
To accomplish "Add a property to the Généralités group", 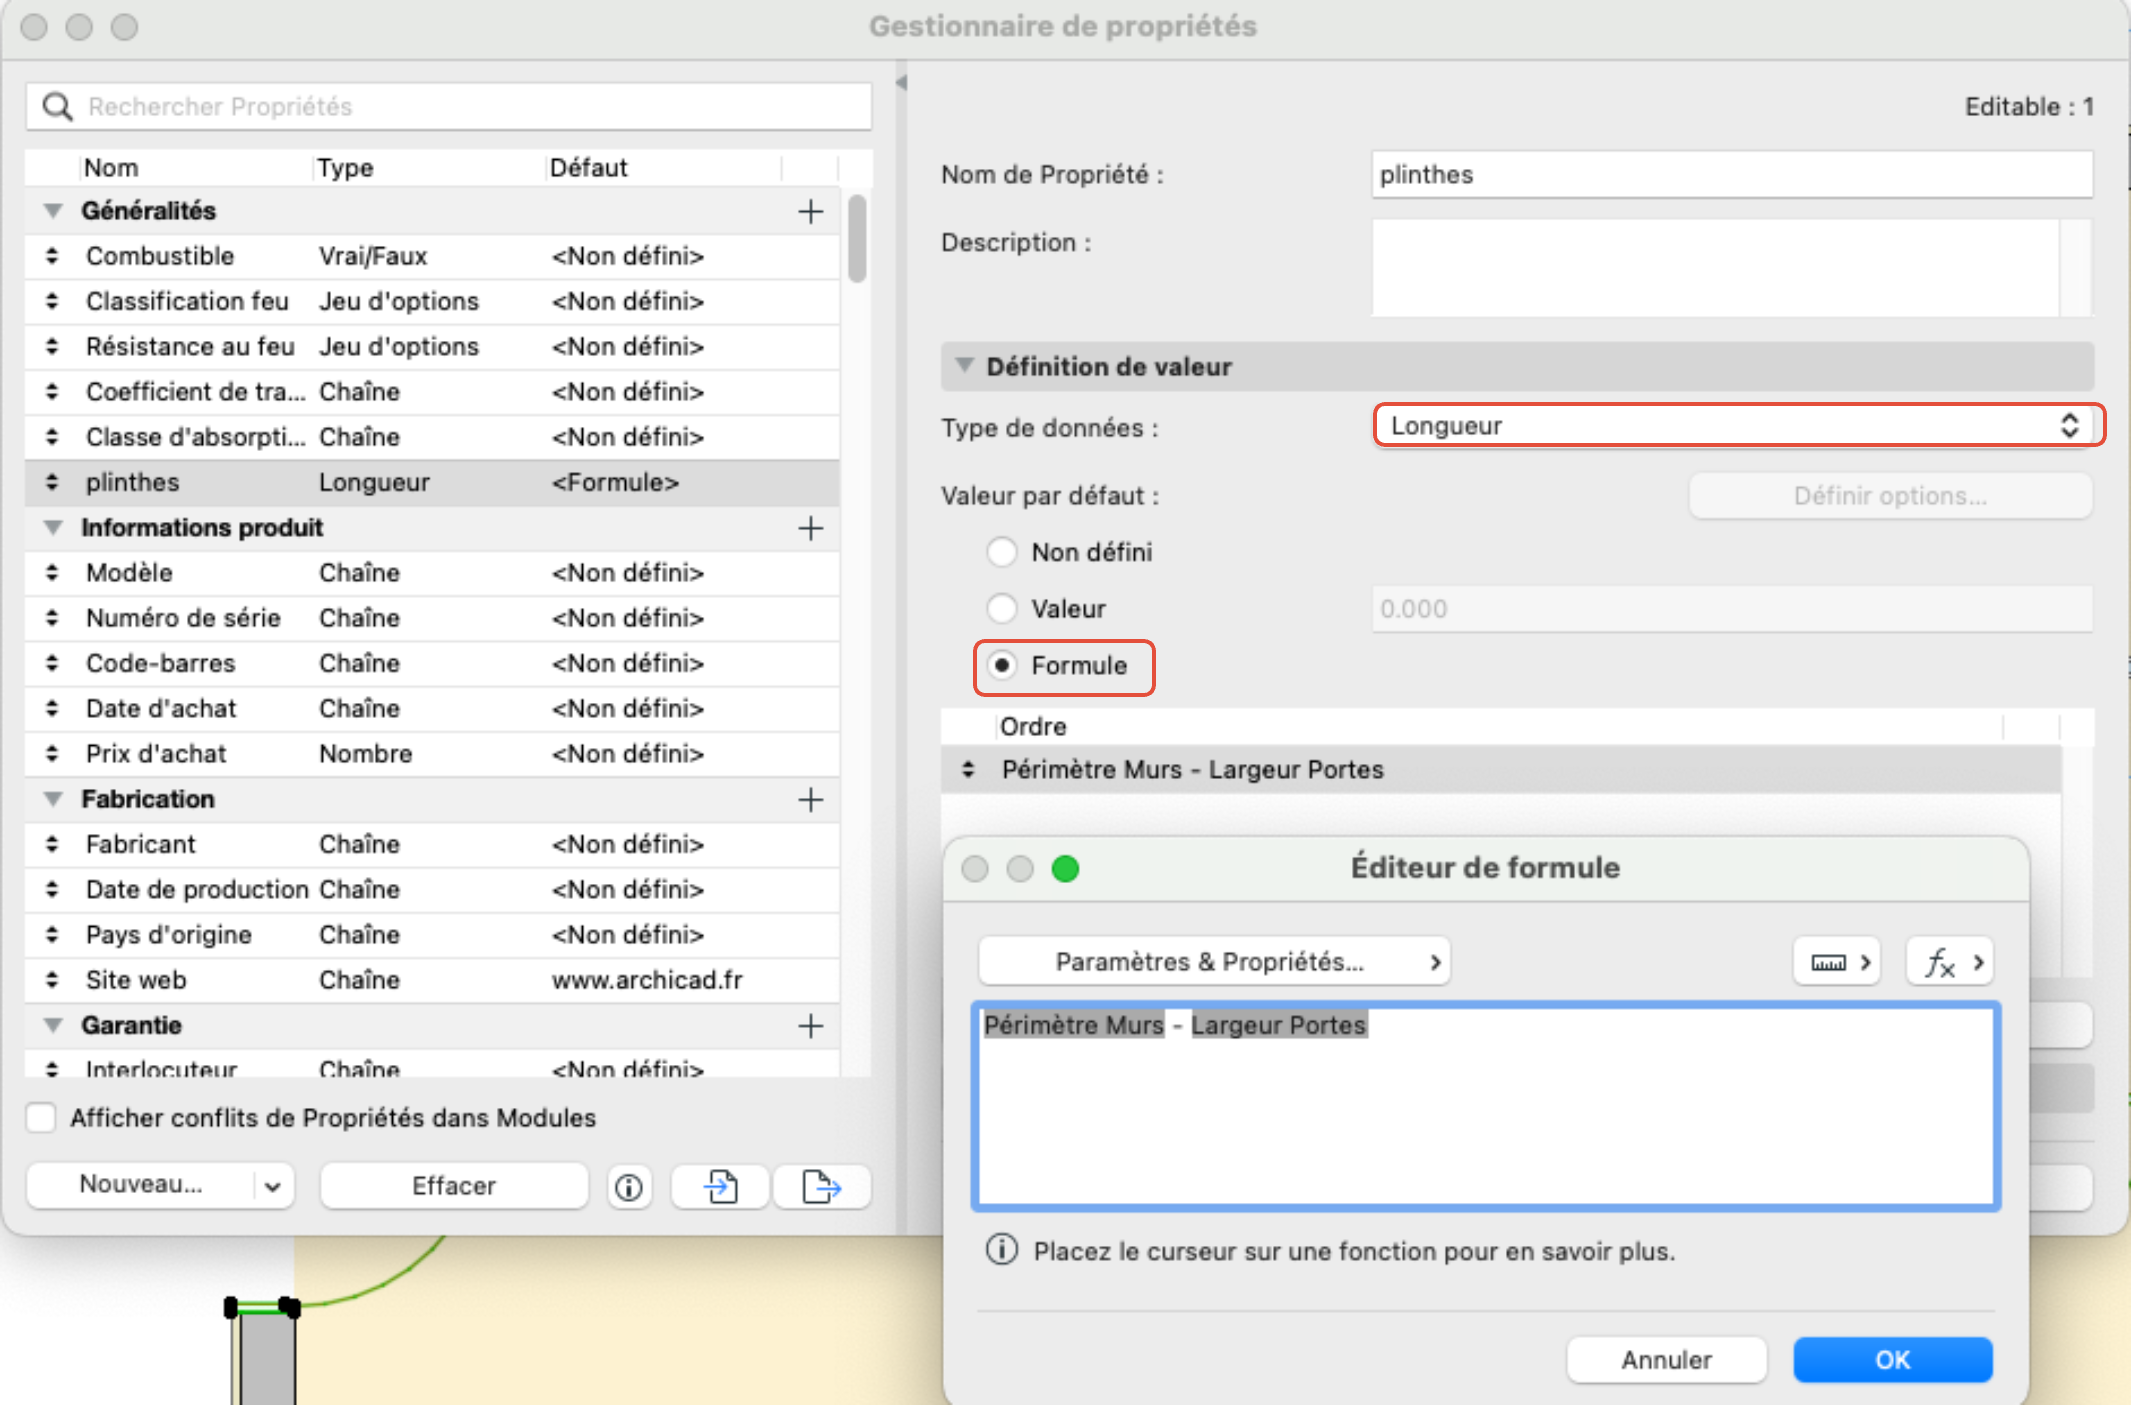I will coord(811,211).
